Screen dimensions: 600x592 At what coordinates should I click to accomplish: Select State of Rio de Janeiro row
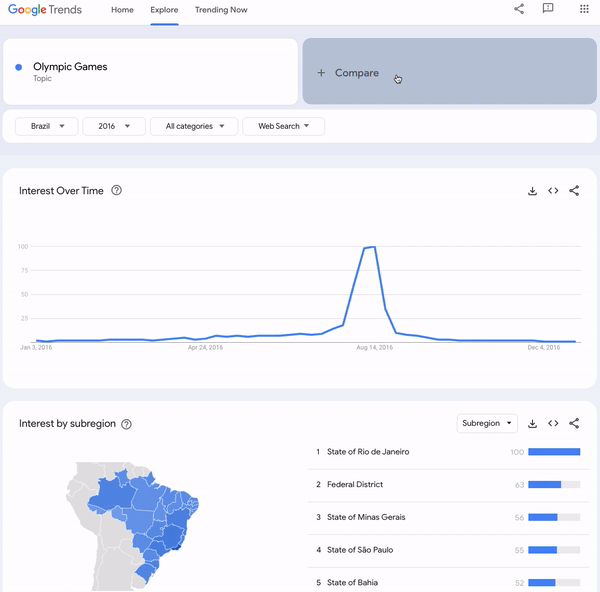448,452
